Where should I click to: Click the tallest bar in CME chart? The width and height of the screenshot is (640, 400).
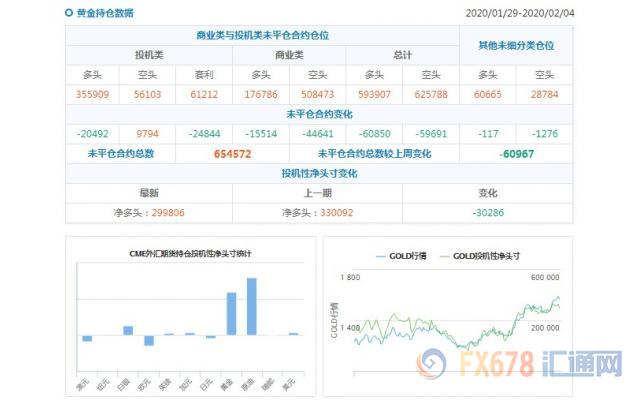(x=252, y=306)
